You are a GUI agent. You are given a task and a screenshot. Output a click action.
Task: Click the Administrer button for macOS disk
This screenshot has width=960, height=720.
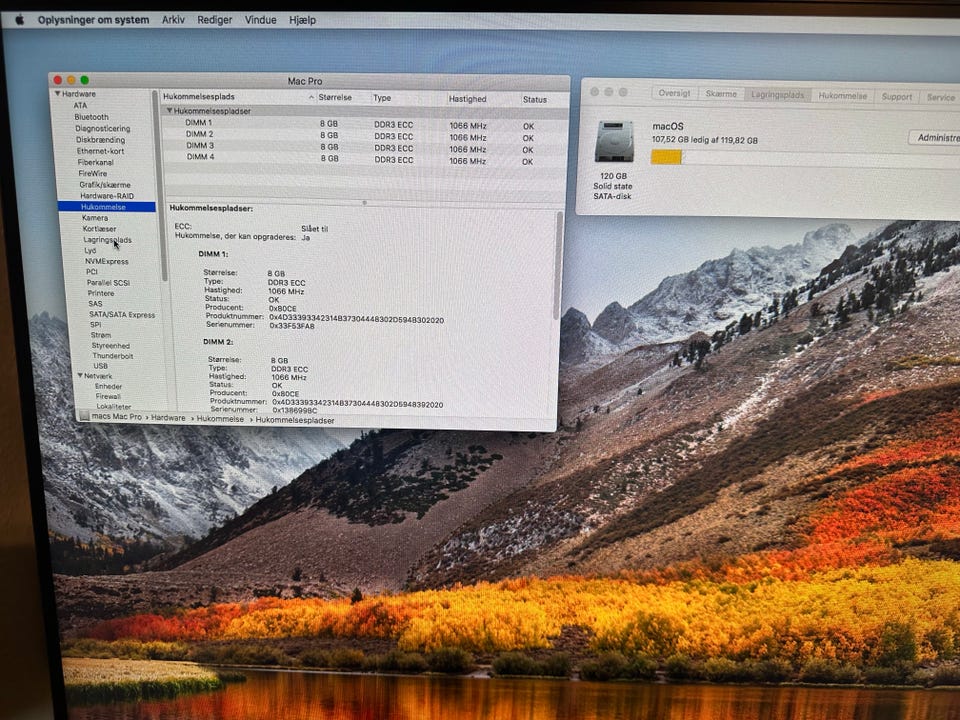click(934, 138)
